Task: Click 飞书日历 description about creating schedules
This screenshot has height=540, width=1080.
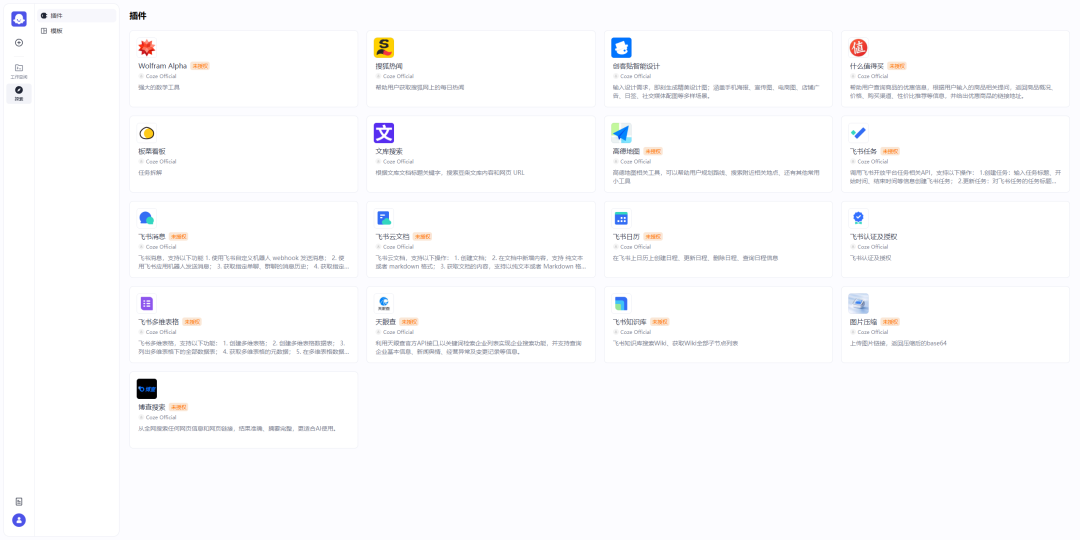Action: [696, 258]
